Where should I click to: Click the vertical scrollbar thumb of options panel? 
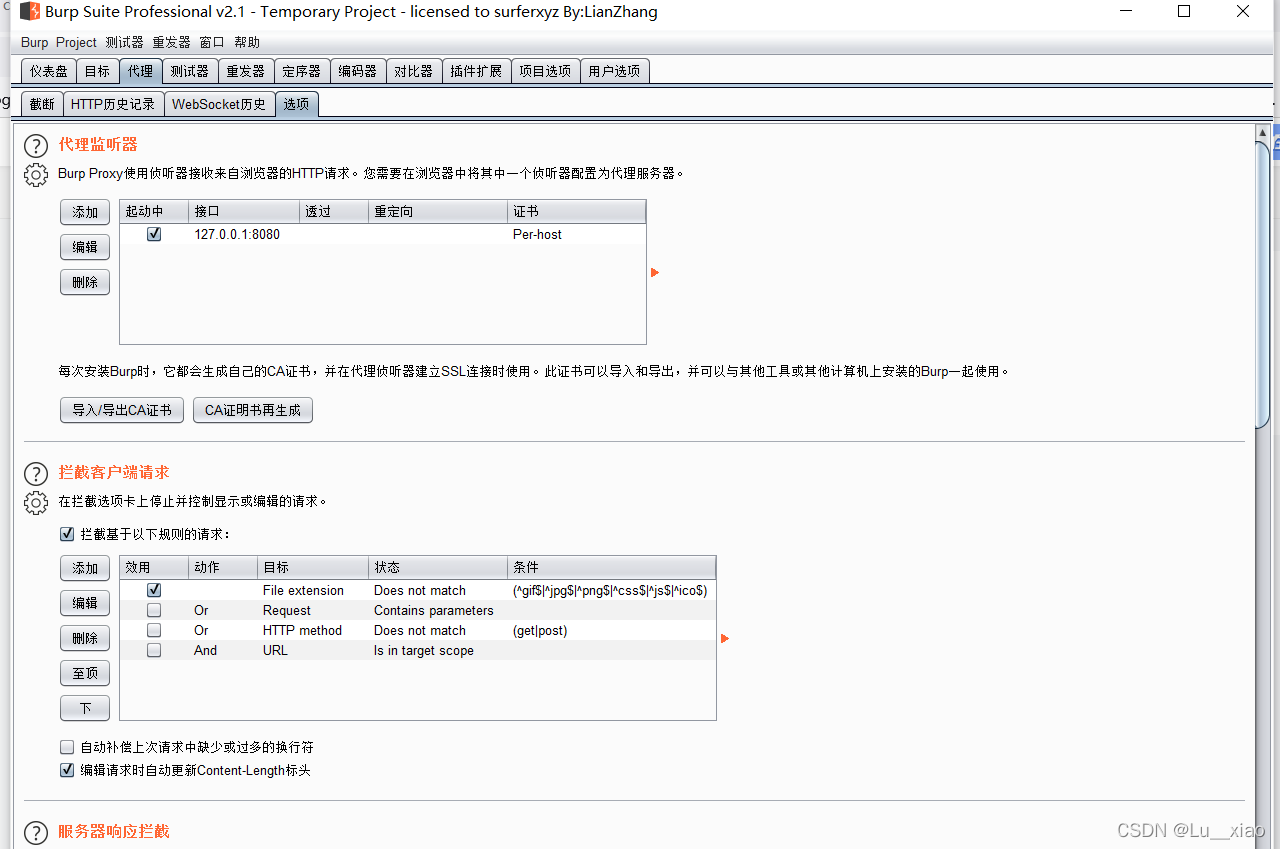1264,285
